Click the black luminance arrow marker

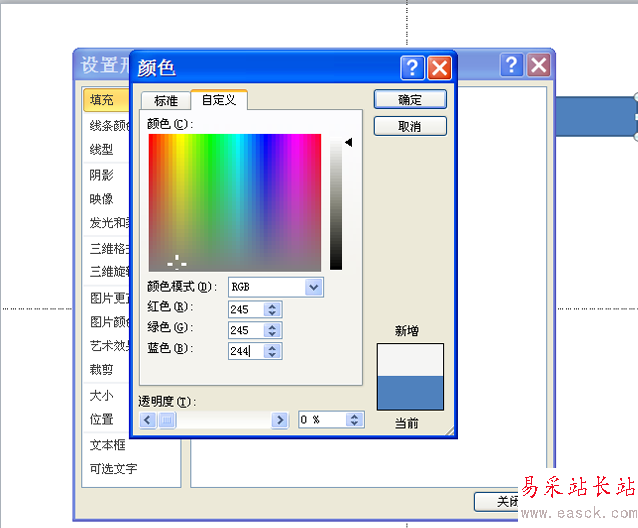(x=349, y=142)
